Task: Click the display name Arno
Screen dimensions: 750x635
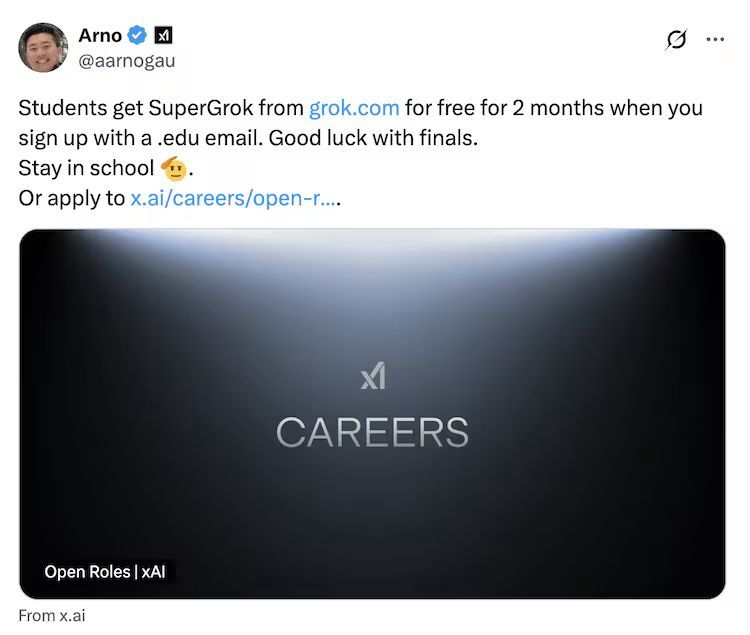Action: [x=100, y=36]
